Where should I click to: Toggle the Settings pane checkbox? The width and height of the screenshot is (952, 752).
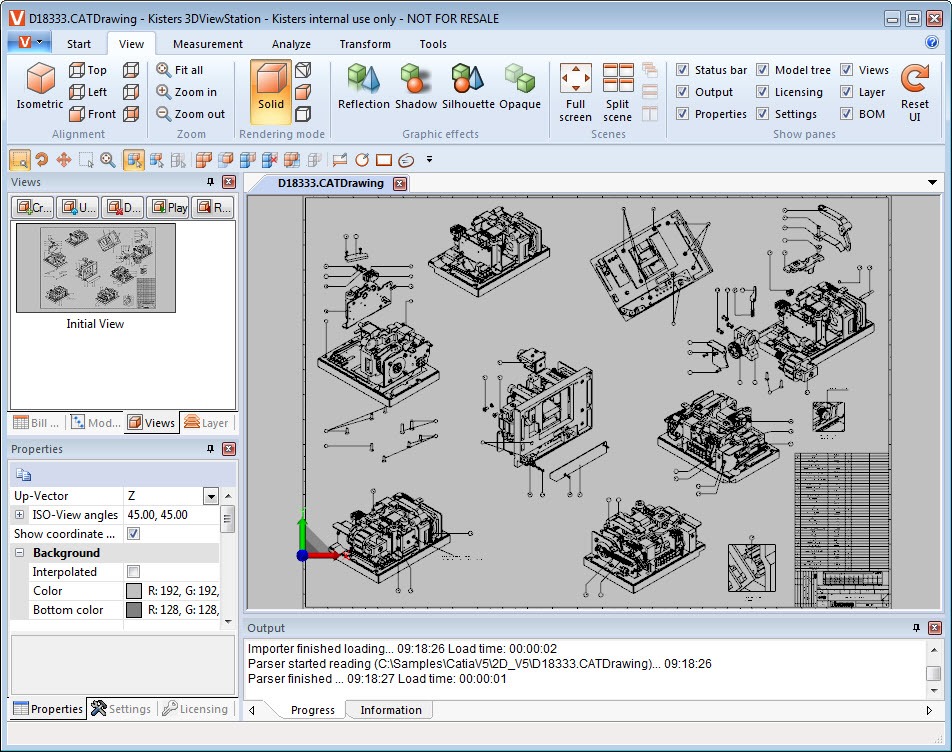pos(763,113)
